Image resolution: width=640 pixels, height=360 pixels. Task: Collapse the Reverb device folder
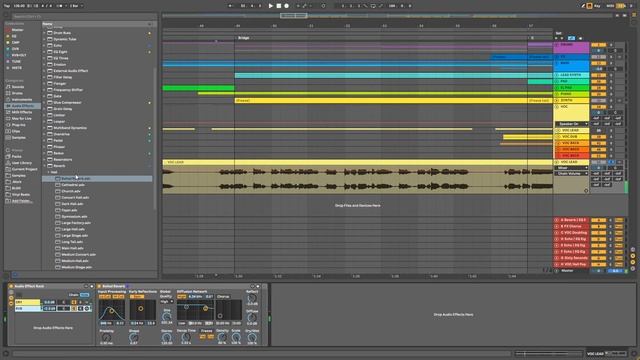pyautogui.click(x=44, y=166)
